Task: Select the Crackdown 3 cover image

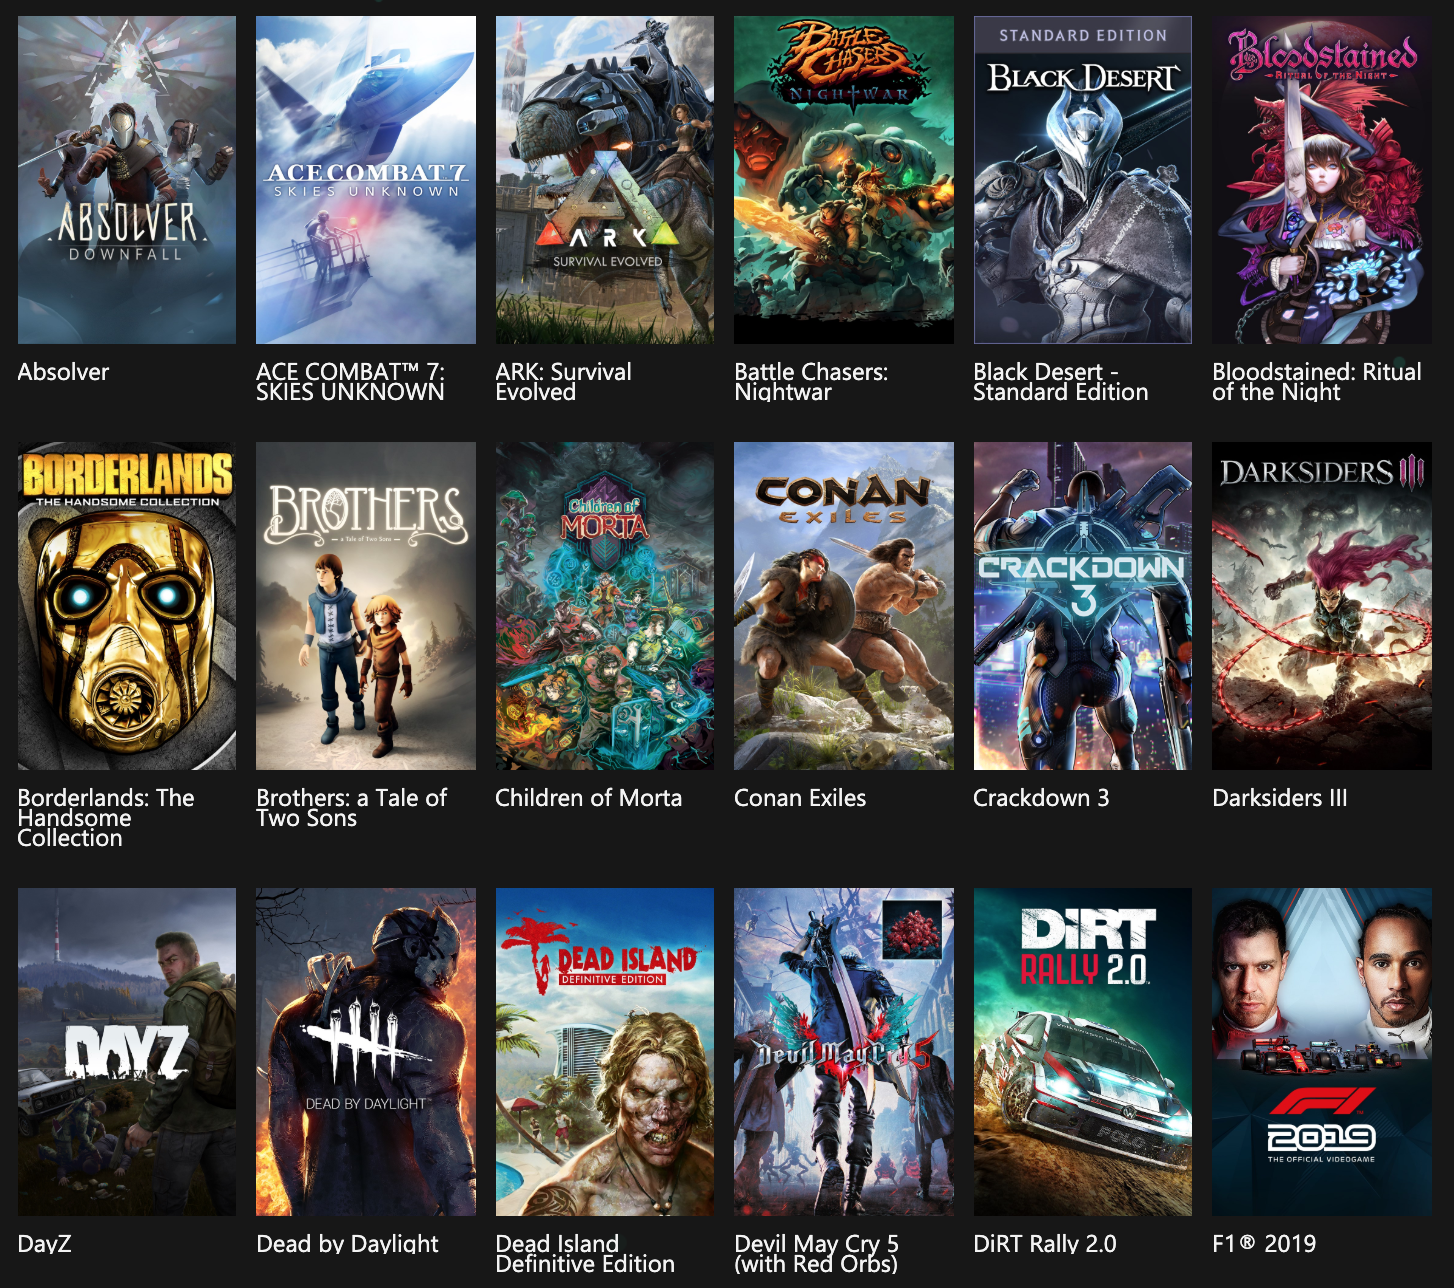Action: pos(1083,606)
